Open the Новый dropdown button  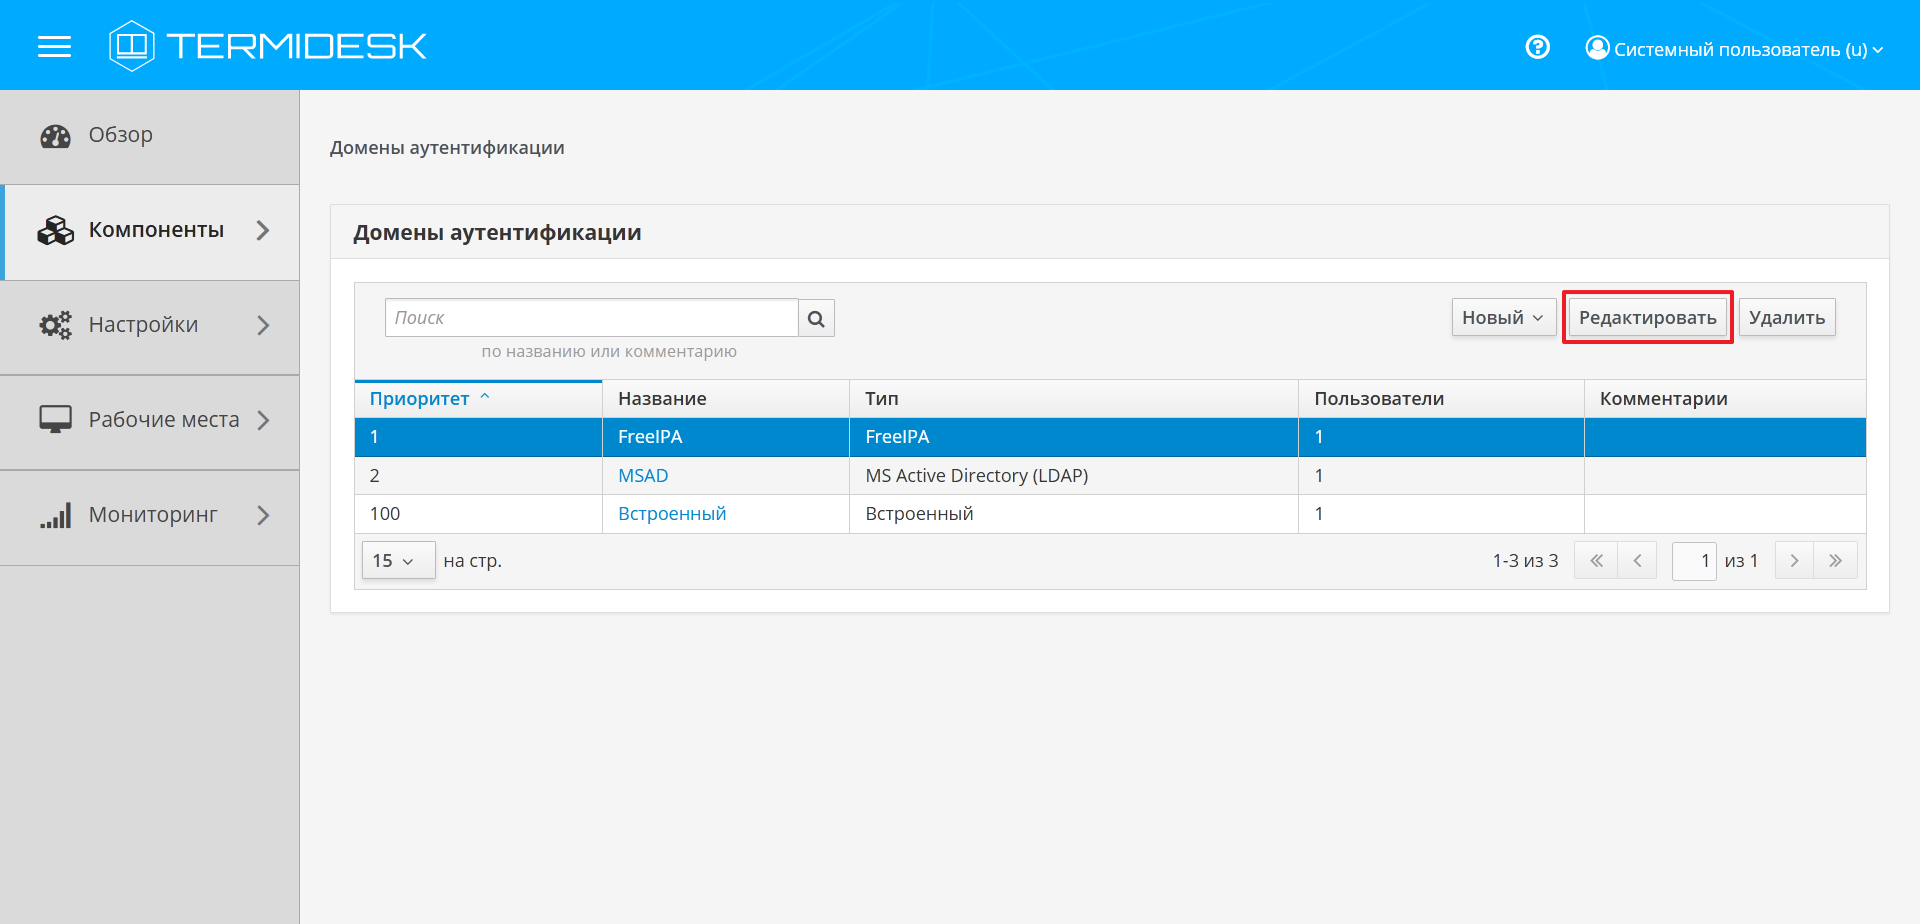(x=1502, y=318)
